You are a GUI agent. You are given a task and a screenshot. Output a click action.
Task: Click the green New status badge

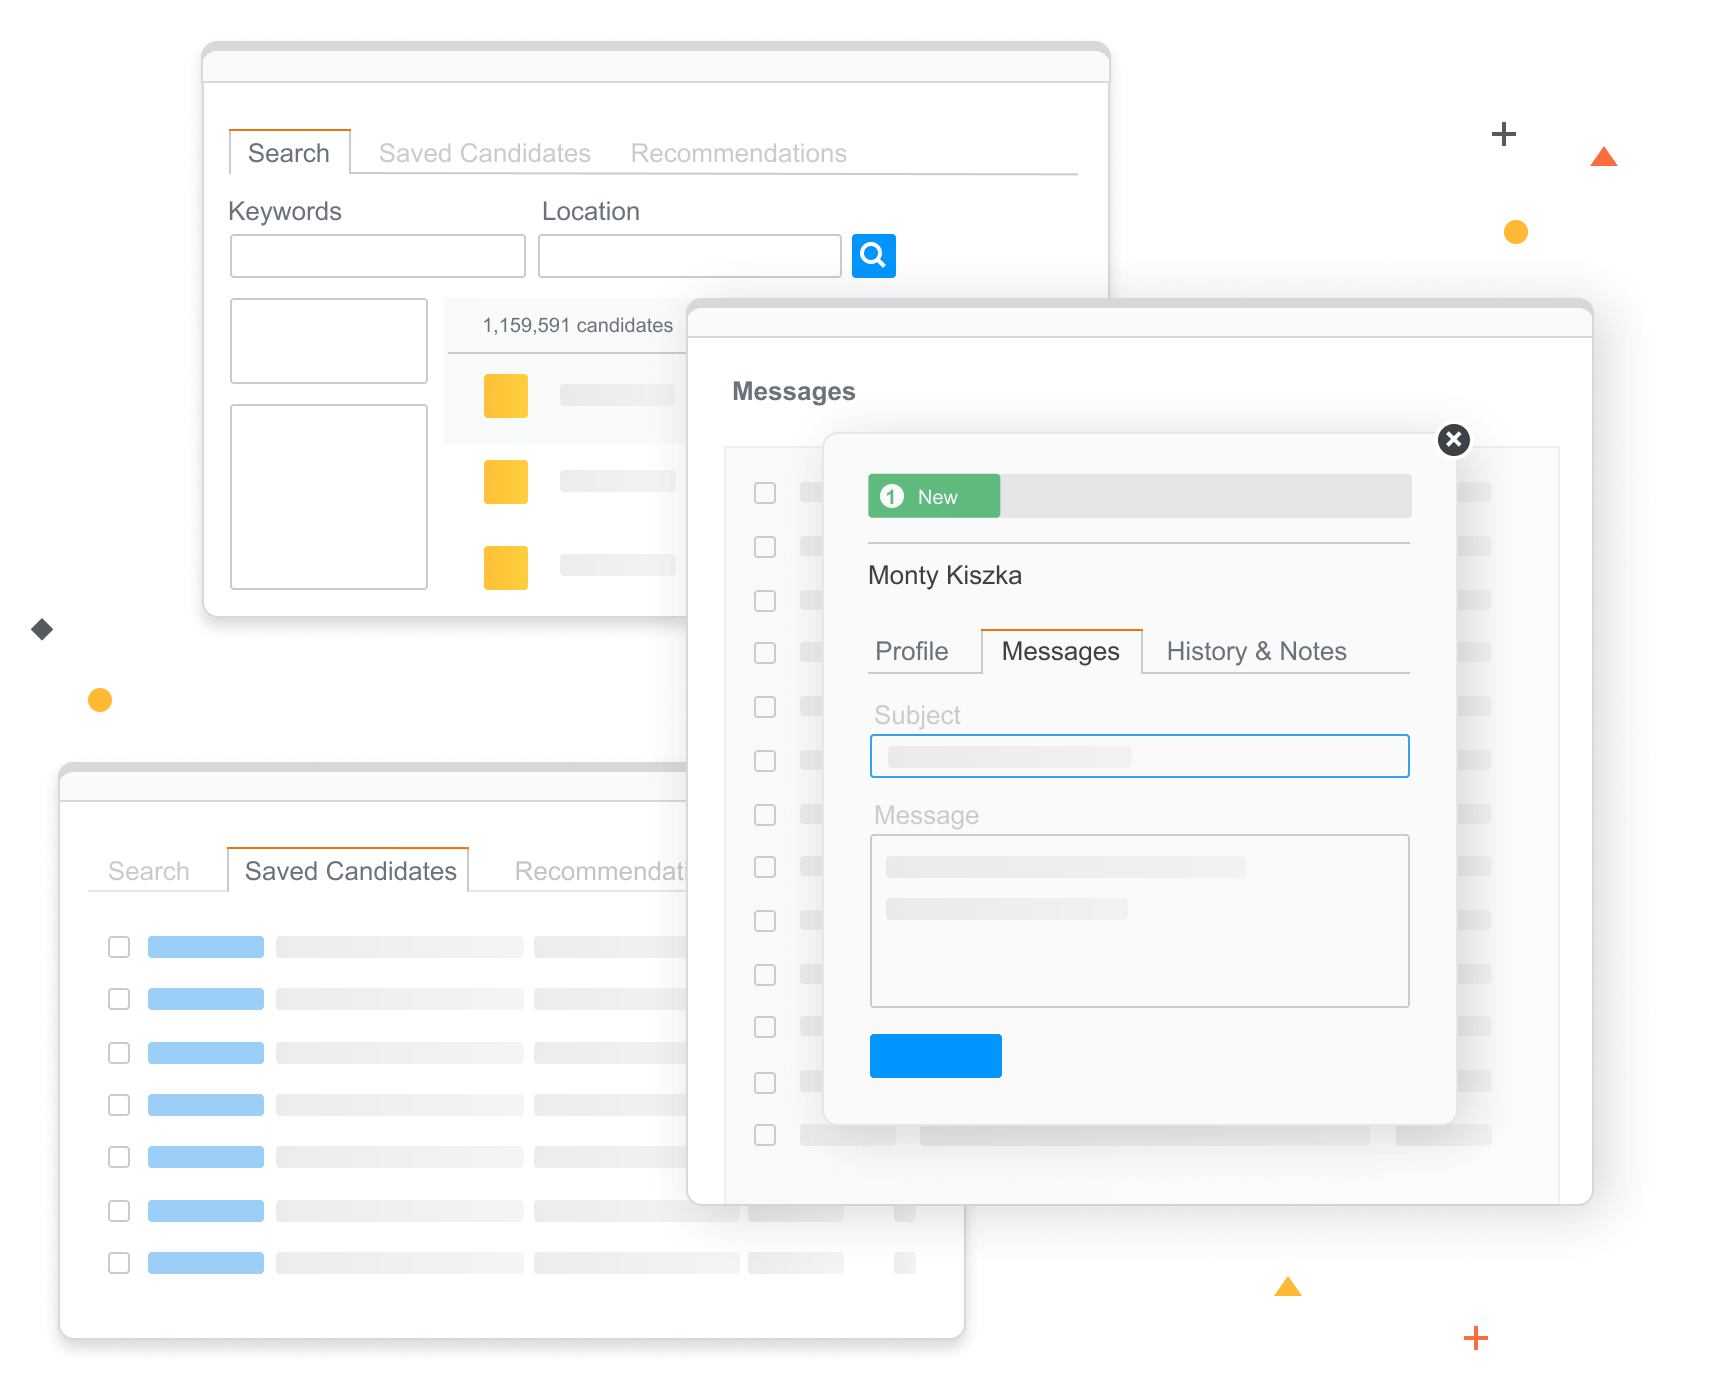coord(934,496)
